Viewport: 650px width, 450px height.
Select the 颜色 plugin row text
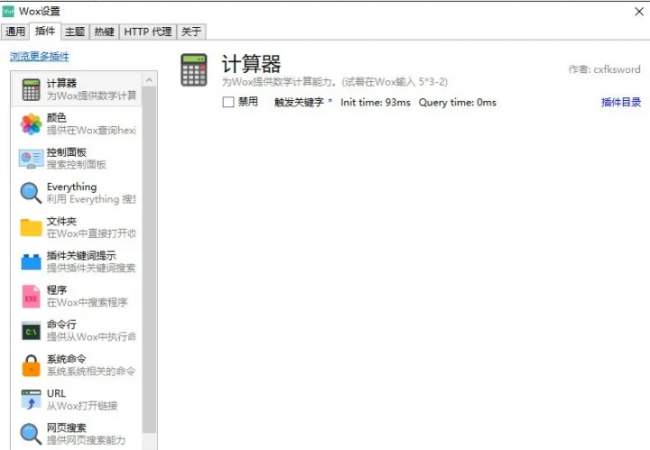click(56, 118)
